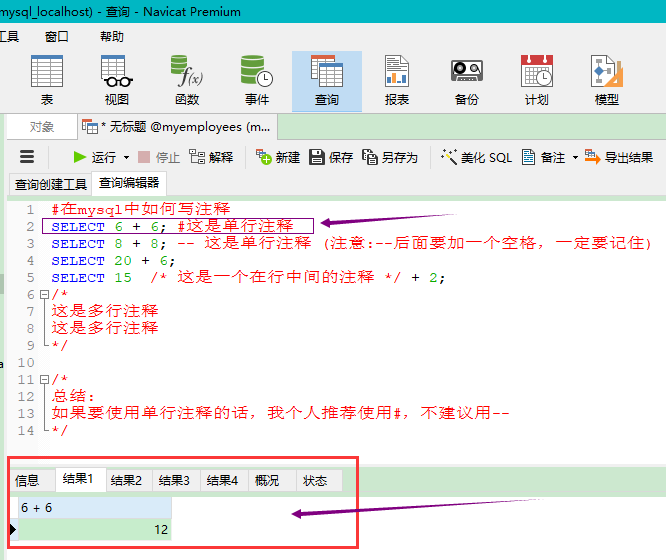The width and height of the screenshot is (666, 560).
Task: Open the 备份 (Backup) icon
Action: [467, 81]
